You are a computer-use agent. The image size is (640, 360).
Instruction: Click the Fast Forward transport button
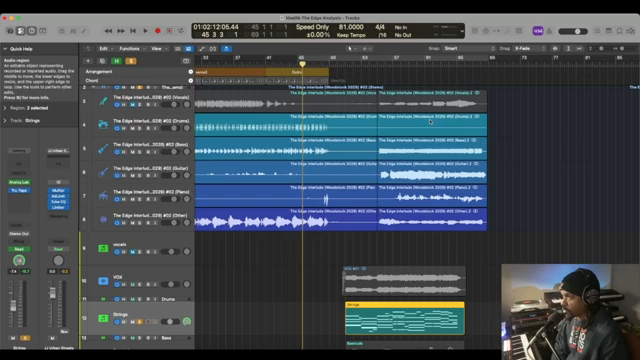point(121,31)
